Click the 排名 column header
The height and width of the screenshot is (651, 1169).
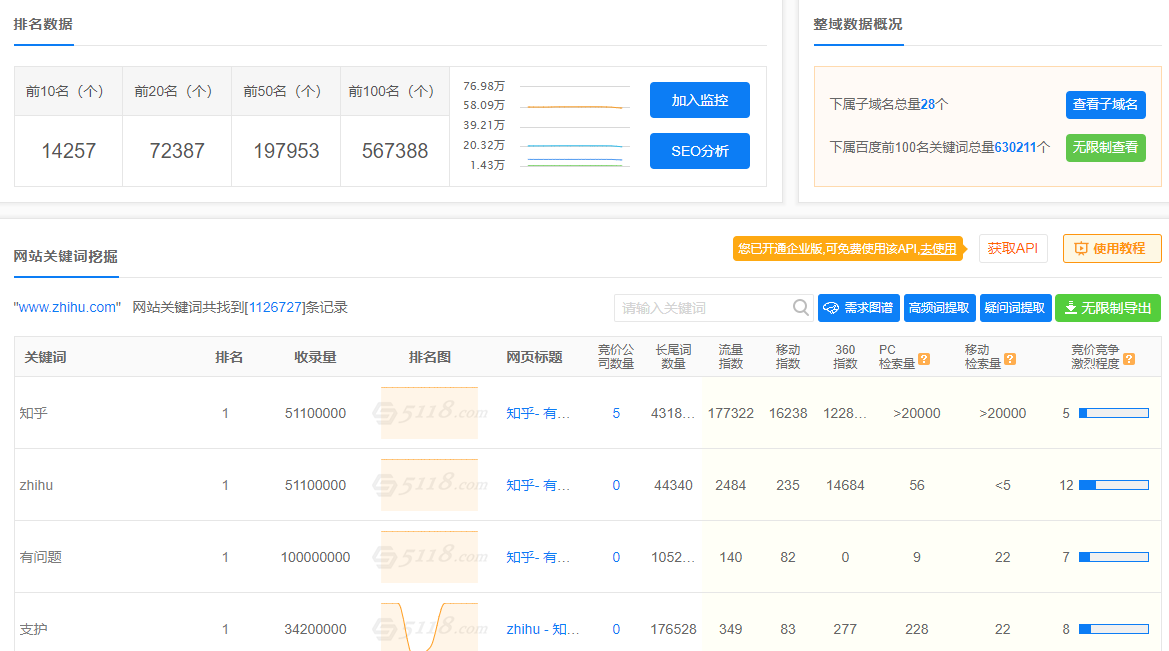point(229,357)
